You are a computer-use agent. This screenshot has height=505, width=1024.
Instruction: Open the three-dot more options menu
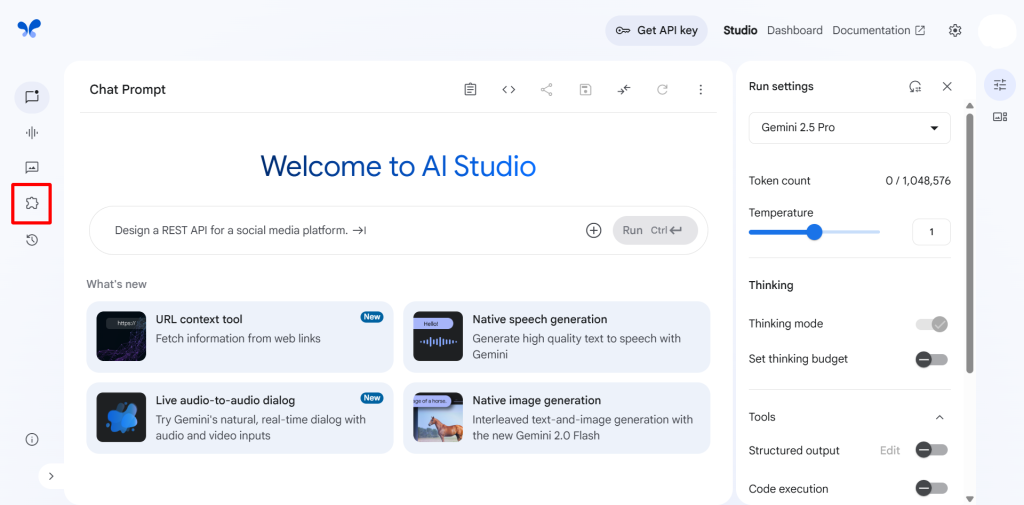tap(701, 90)
